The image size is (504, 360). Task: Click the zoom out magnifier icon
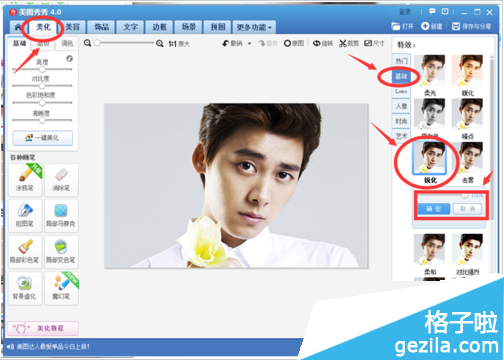[x=87, y=43]
